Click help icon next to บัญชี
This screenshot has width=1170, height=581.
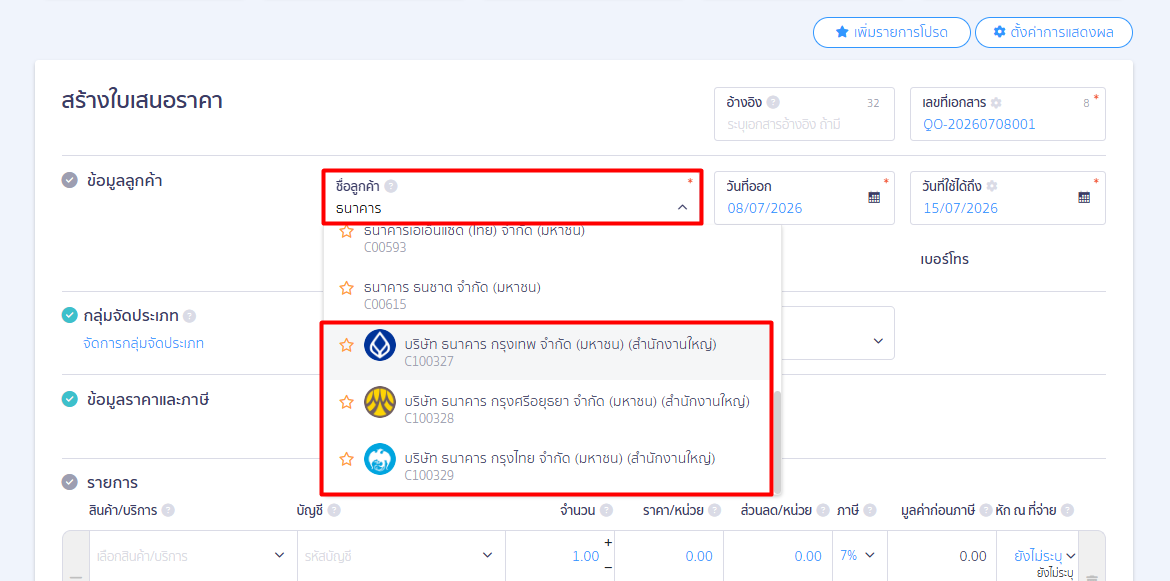(x=334, y=511)
